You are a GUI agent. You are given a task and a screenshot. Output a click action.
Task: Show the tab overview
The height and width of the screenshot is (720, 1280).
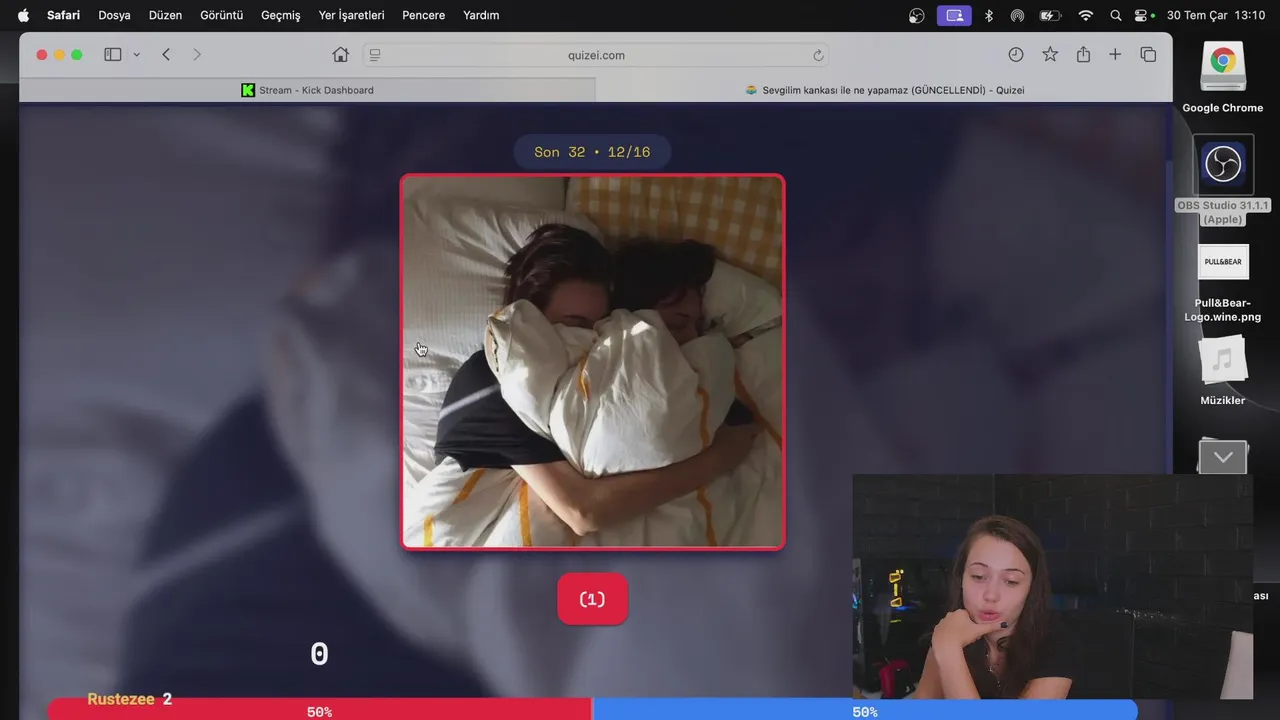(1148, 55)
